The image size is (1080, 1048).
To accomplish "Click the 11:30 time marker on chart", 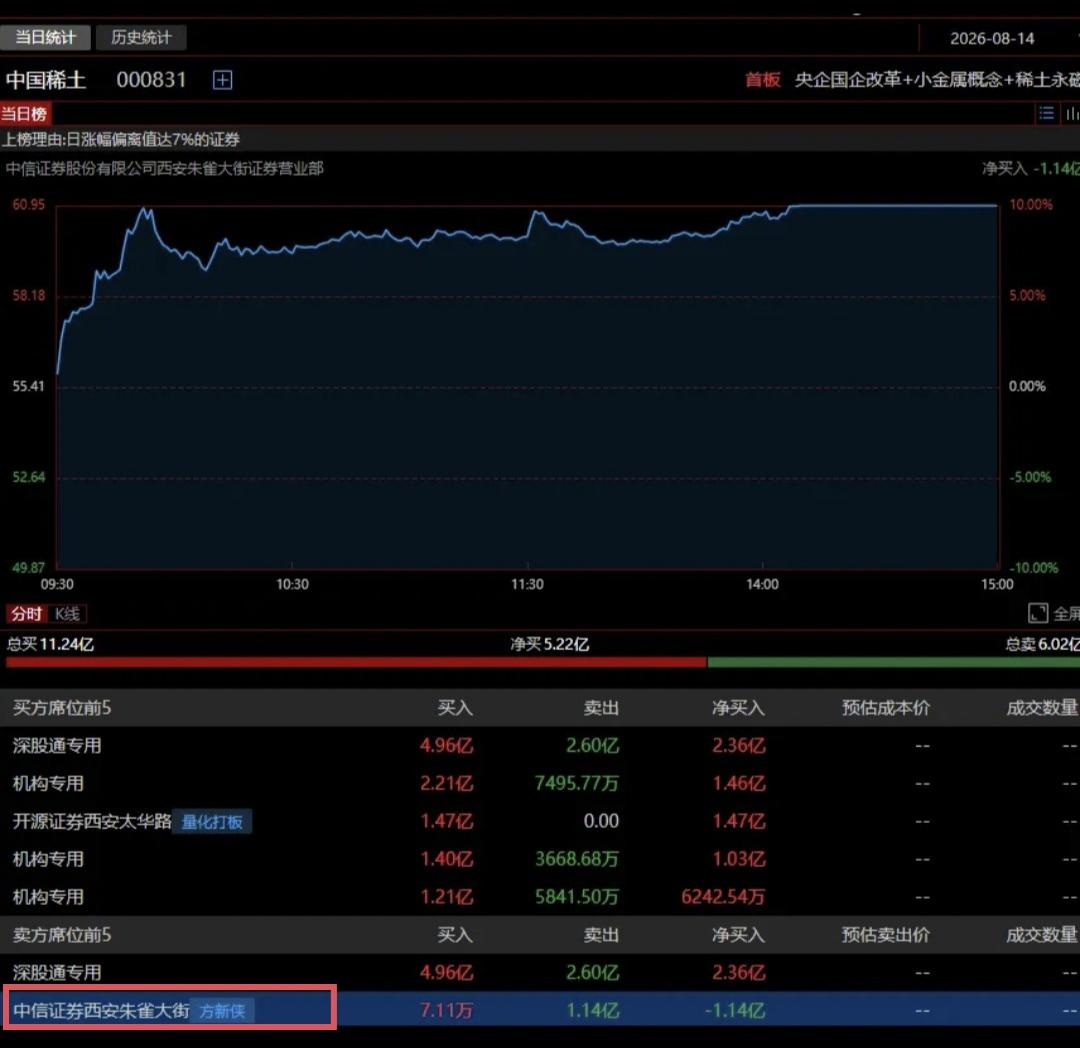I will coord(527,585).
